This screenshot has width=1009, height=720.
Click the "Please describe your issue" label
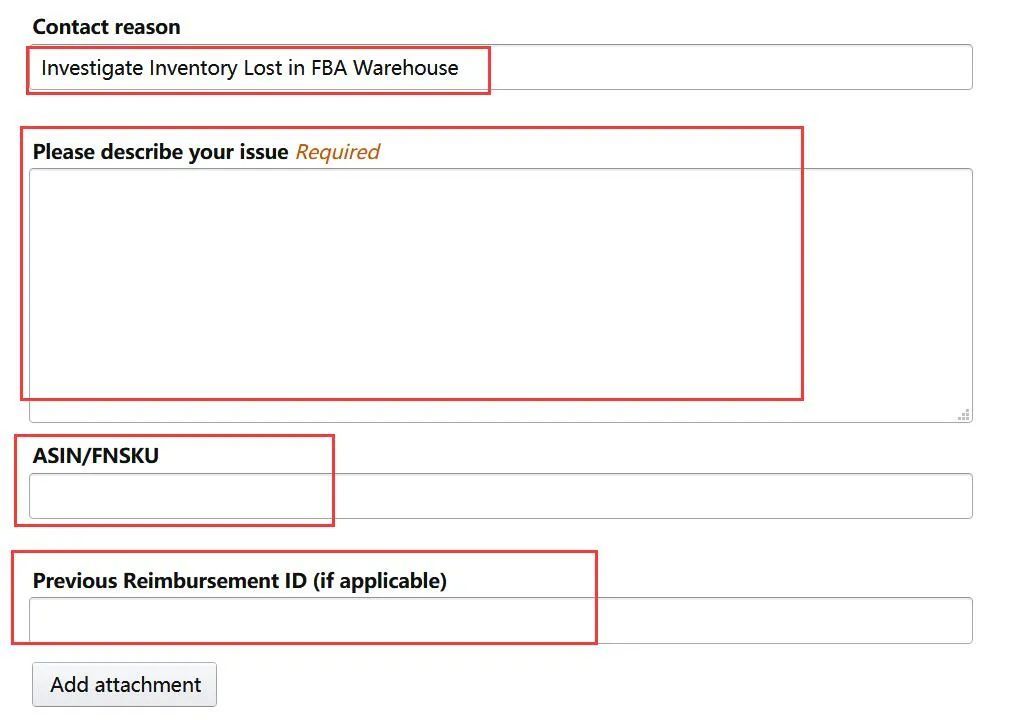(x=161, y=152)
